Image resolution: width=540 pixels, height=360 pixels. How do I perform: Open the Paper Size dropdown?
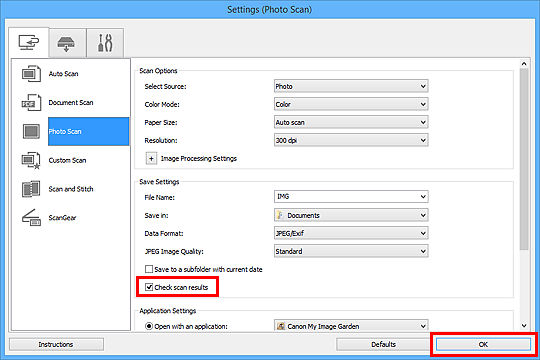pyautogui.click(x=351, y=122)
